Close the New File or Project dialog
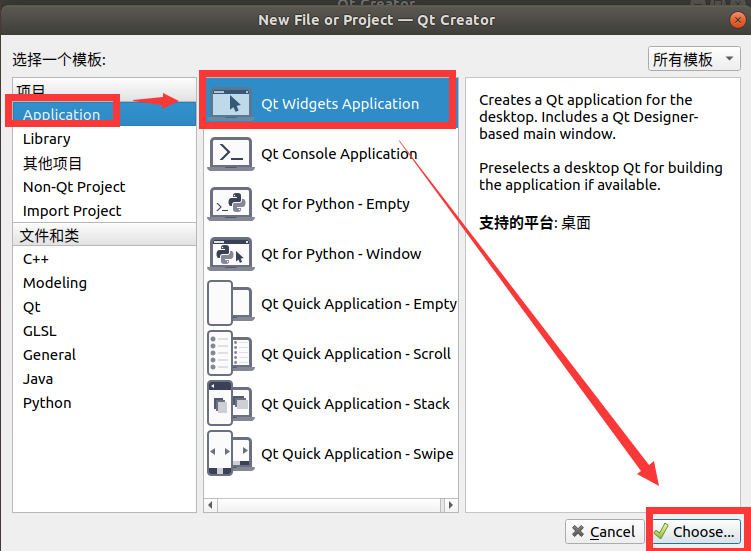 [x=738, y=20]
